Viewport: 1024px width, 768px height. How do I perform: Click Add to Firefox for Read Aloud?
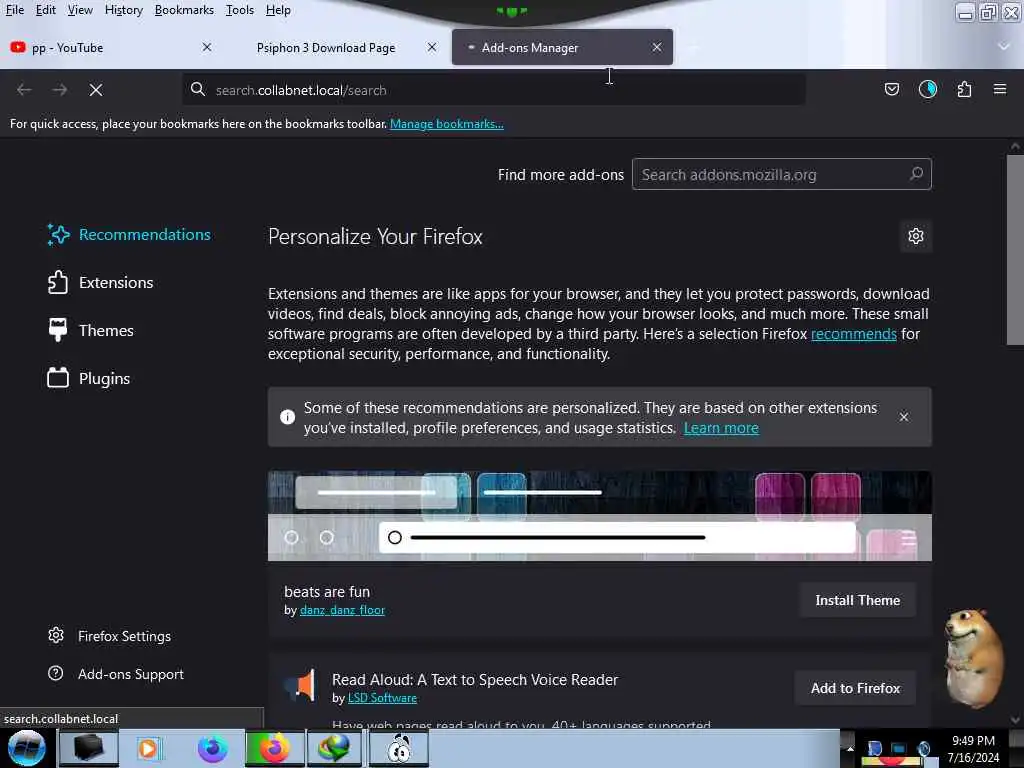tap(855, 688)
